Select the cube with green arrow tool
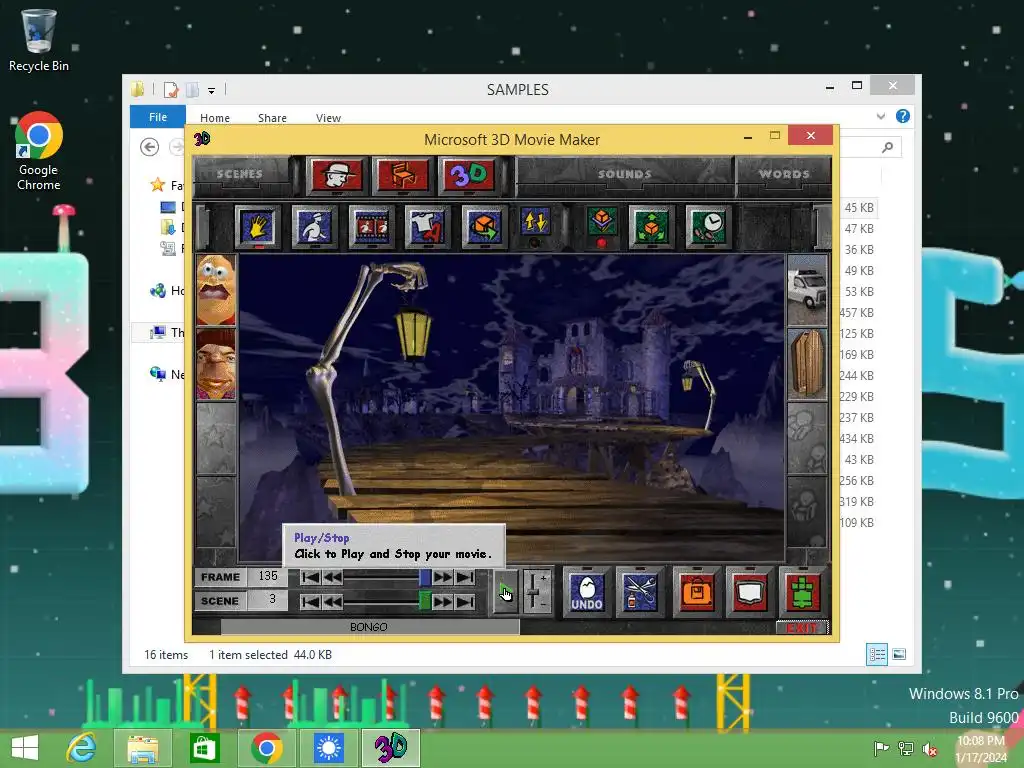 point(484,227)
